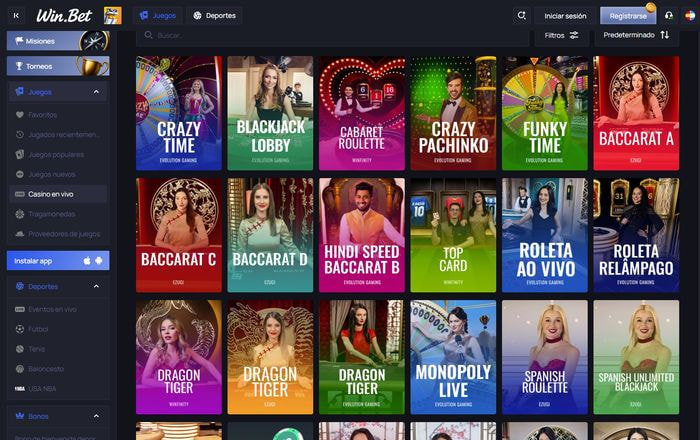Open the green Dragon Tiger card
The height and width of the screenshot is (440, 700).
362,357
